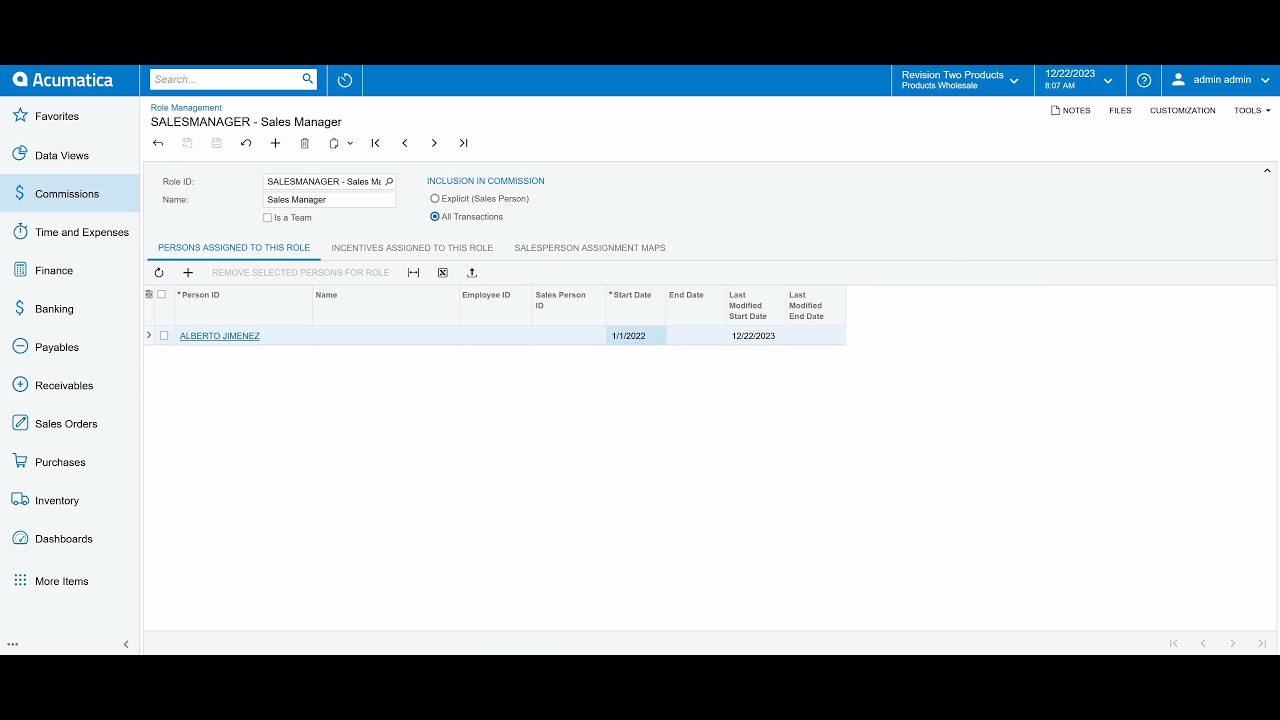Open Receivables workspace
Image resolution: width=1280 pixels, height=720 pixels.
tap(64, 385)
